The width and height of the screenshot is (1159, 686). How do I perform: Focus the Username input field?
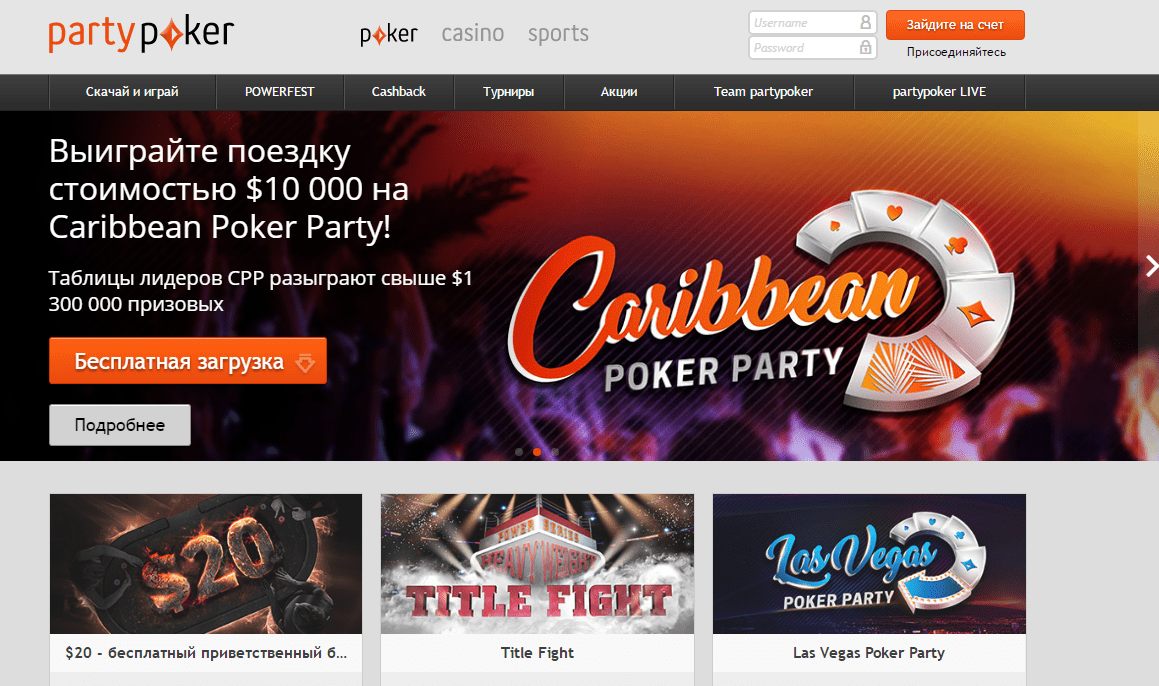[x=812, y=22]
